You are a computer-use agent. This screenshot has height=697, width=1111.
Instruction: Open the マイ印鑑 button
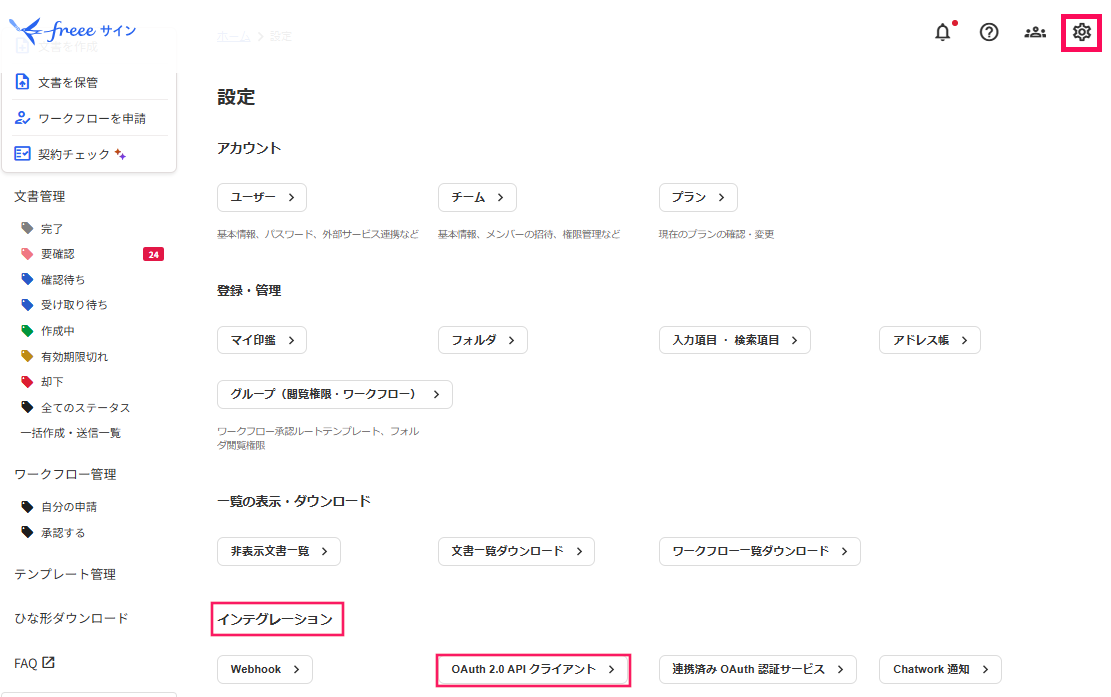(262, 340)
